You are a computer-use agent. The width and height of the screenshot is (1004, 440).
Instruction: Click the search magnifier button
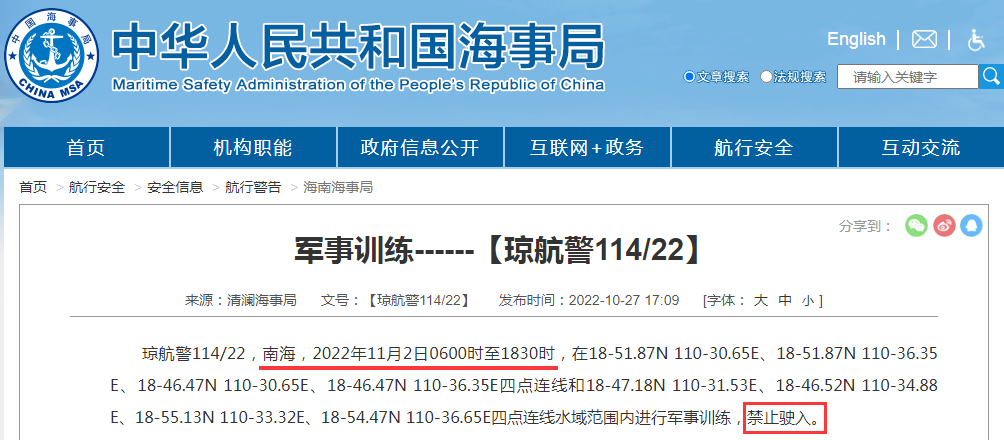(991, 76)
